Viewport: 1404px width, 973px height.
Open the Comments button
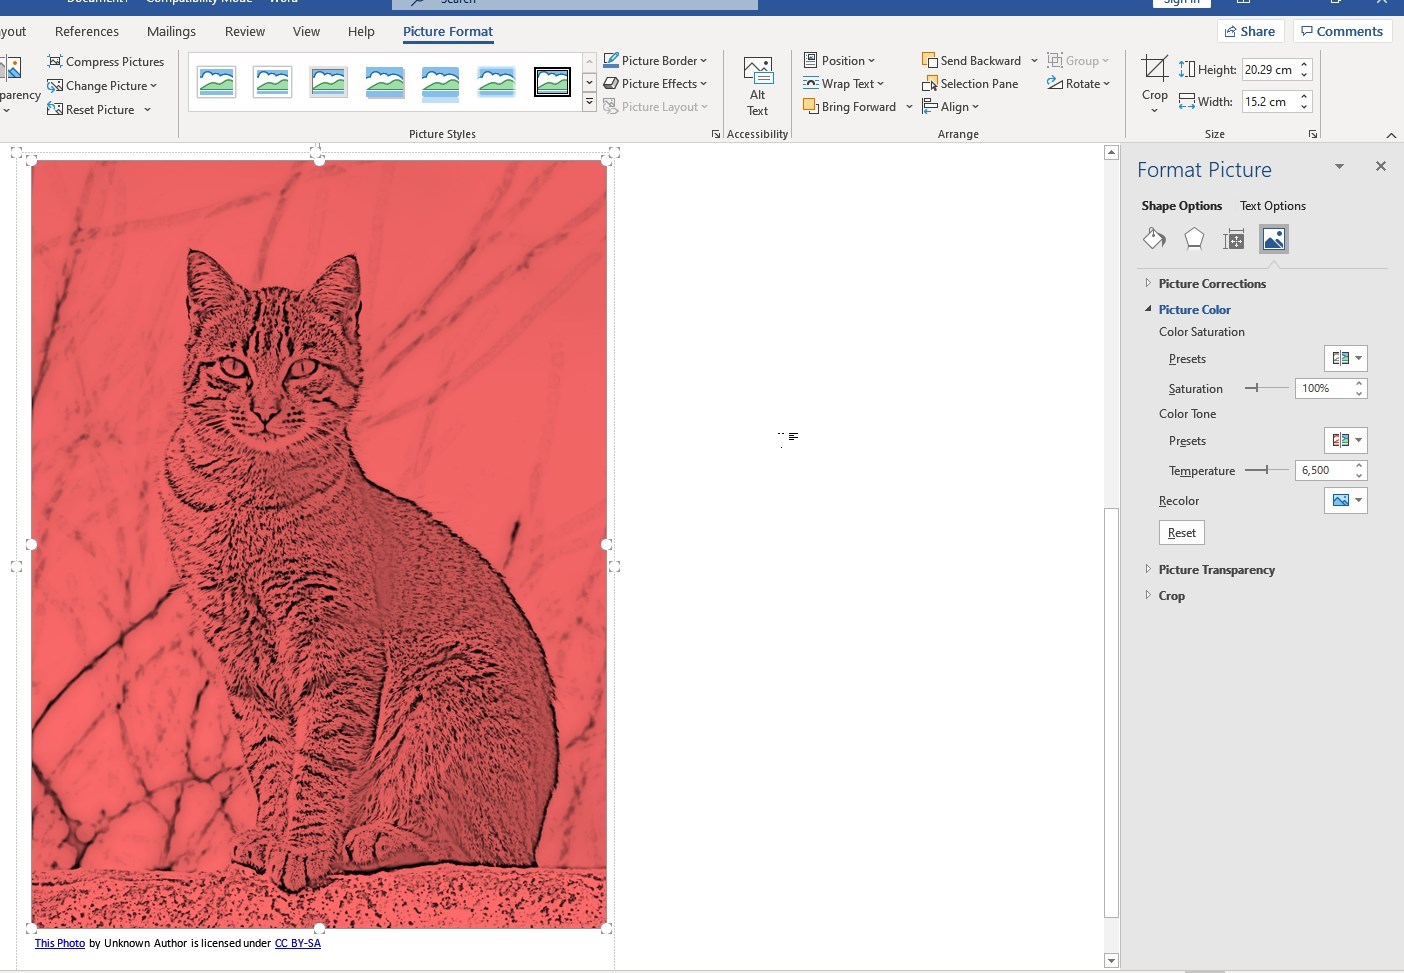click(1342, 31)
